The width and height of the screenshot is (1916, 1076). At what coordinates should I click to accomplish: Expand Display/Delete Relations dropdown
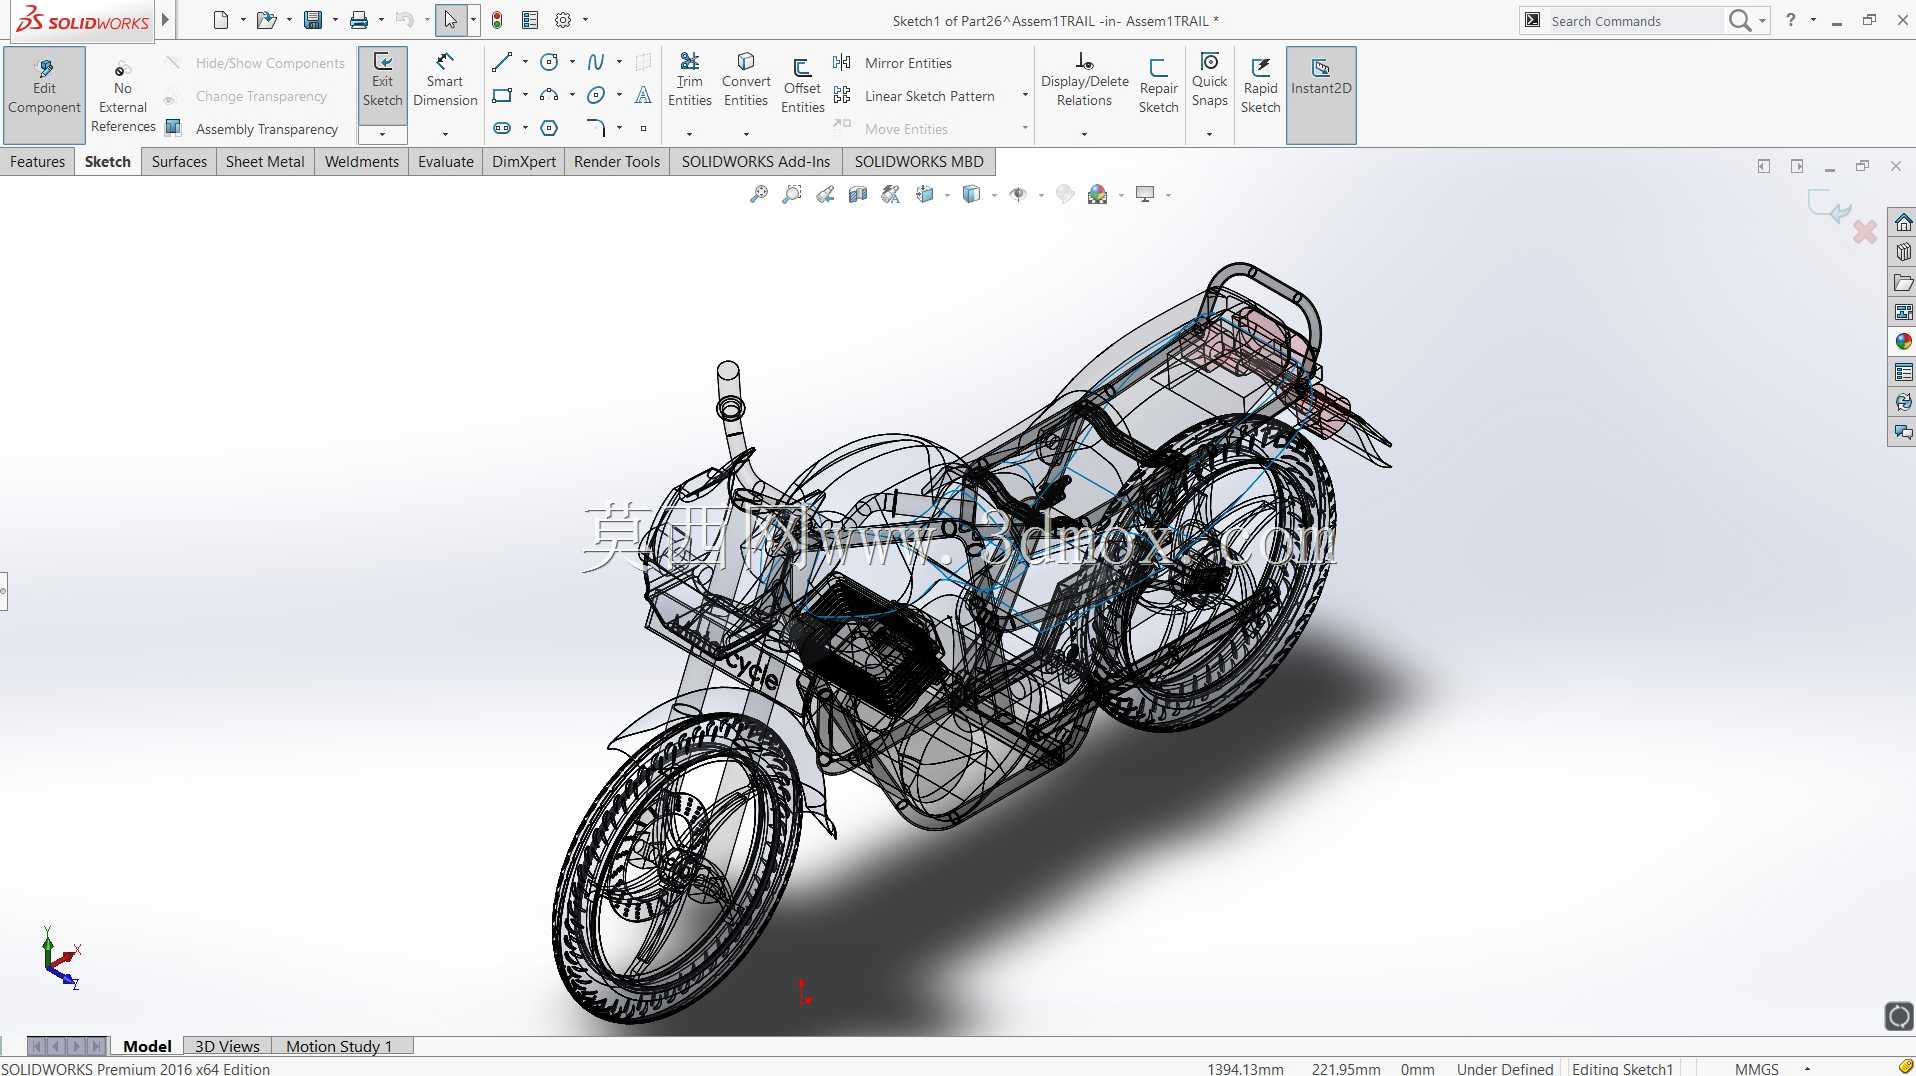(x=1084, y=134)
